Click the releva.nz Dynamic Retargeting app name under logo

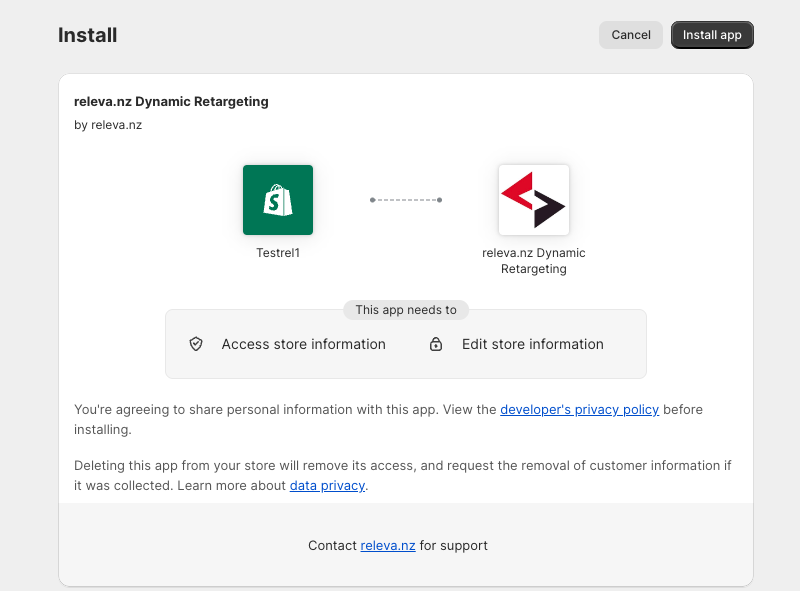point(534,261)
